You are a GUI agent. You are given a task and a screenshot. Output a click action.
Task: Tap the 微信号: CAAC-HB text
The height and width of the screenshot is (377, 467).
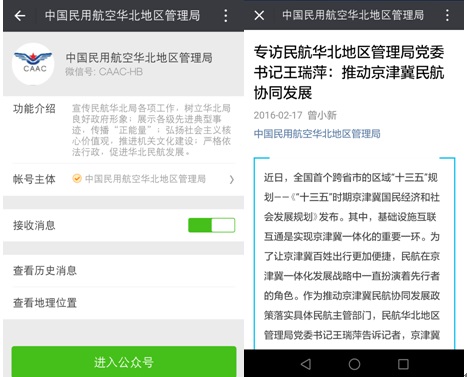104,72
